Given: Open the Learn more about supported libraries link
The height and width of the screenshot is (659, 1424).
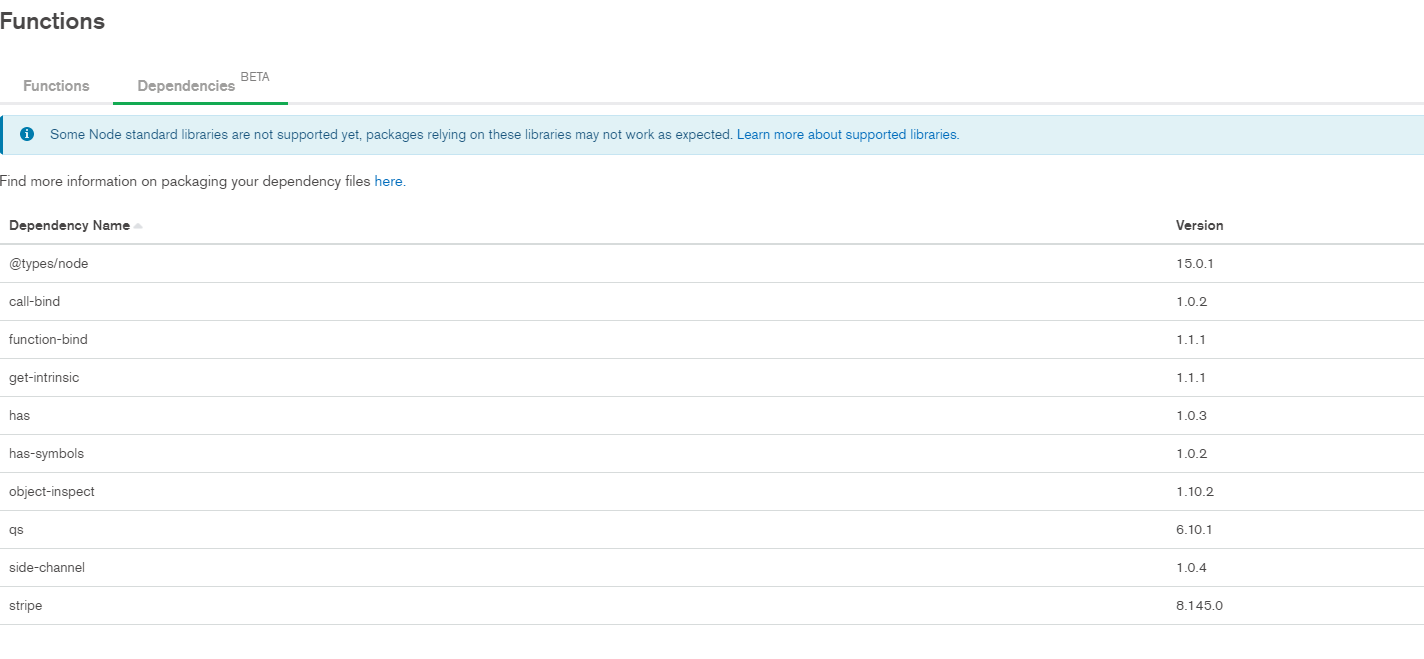Looking at the screenshot, I should click(x=847, y=134).
